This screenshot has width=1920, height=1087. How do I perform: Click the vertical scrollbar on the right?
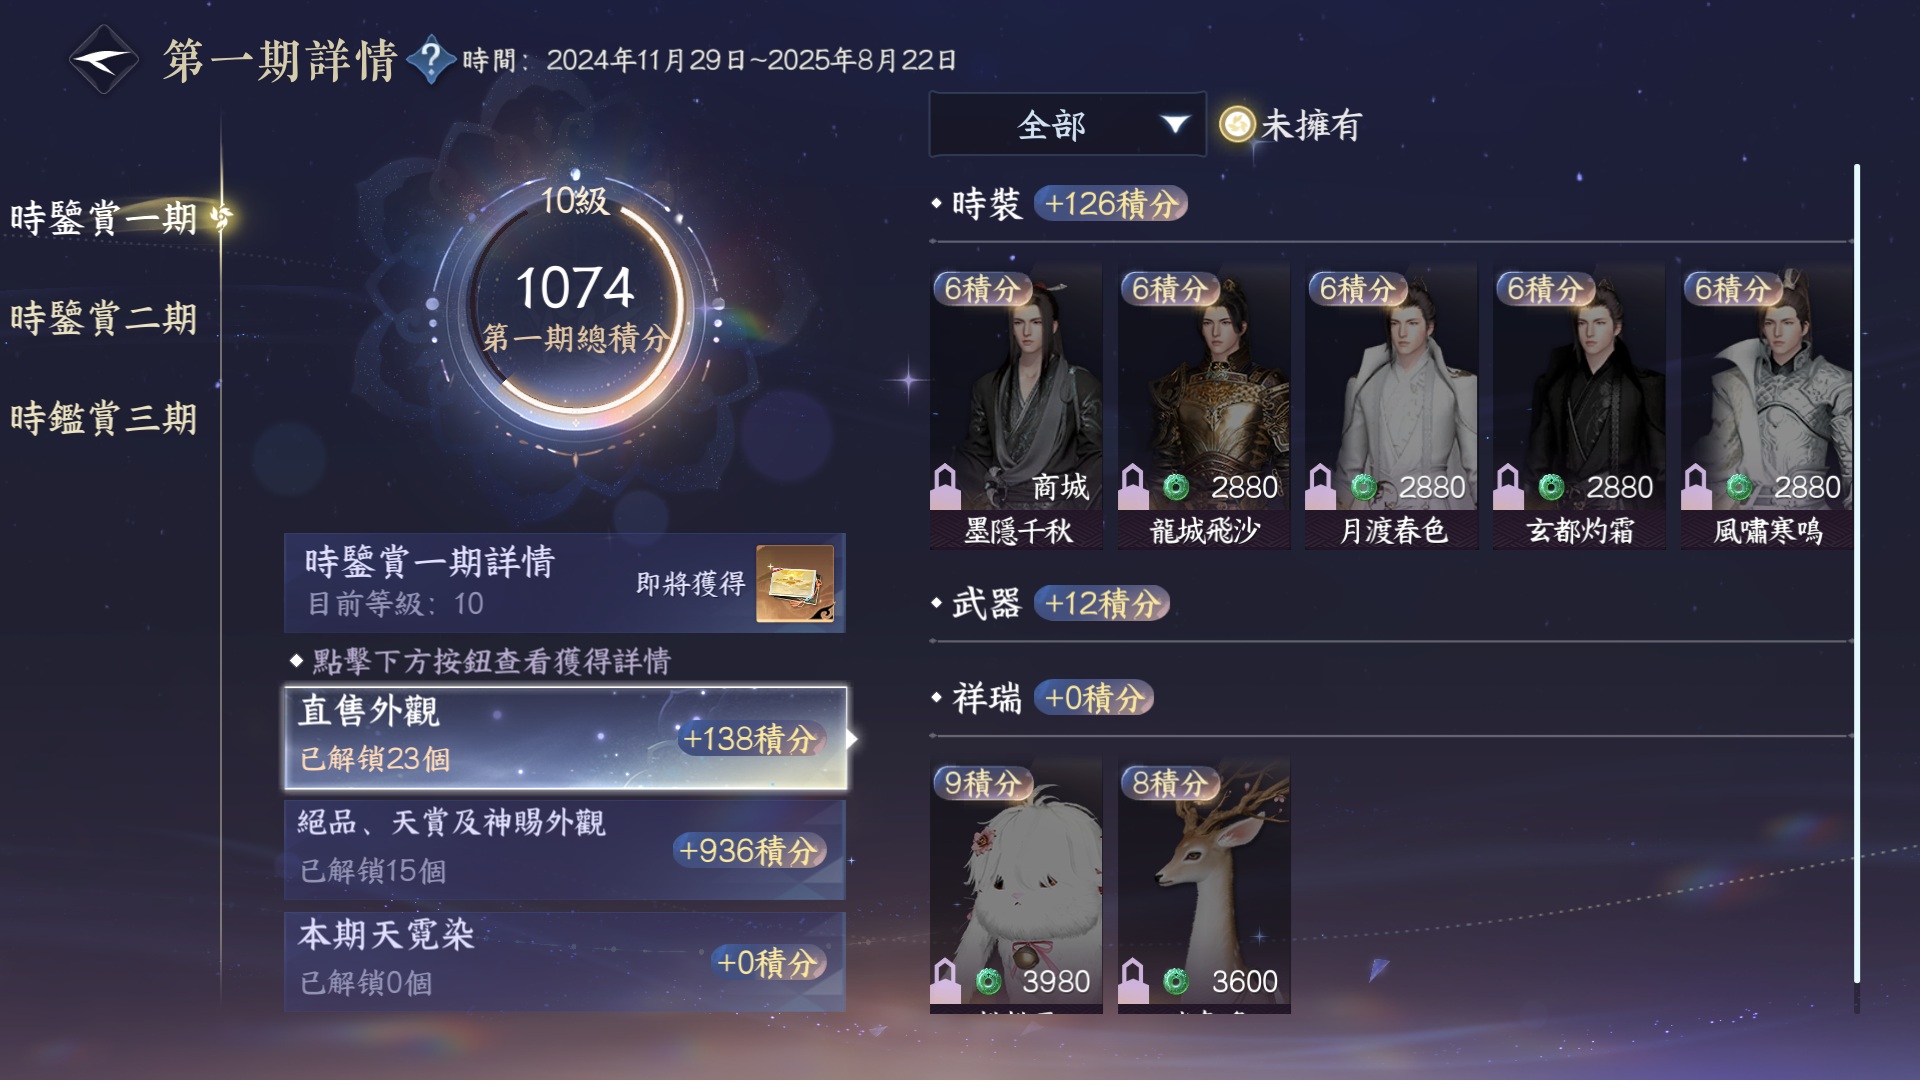(1857, 575)
